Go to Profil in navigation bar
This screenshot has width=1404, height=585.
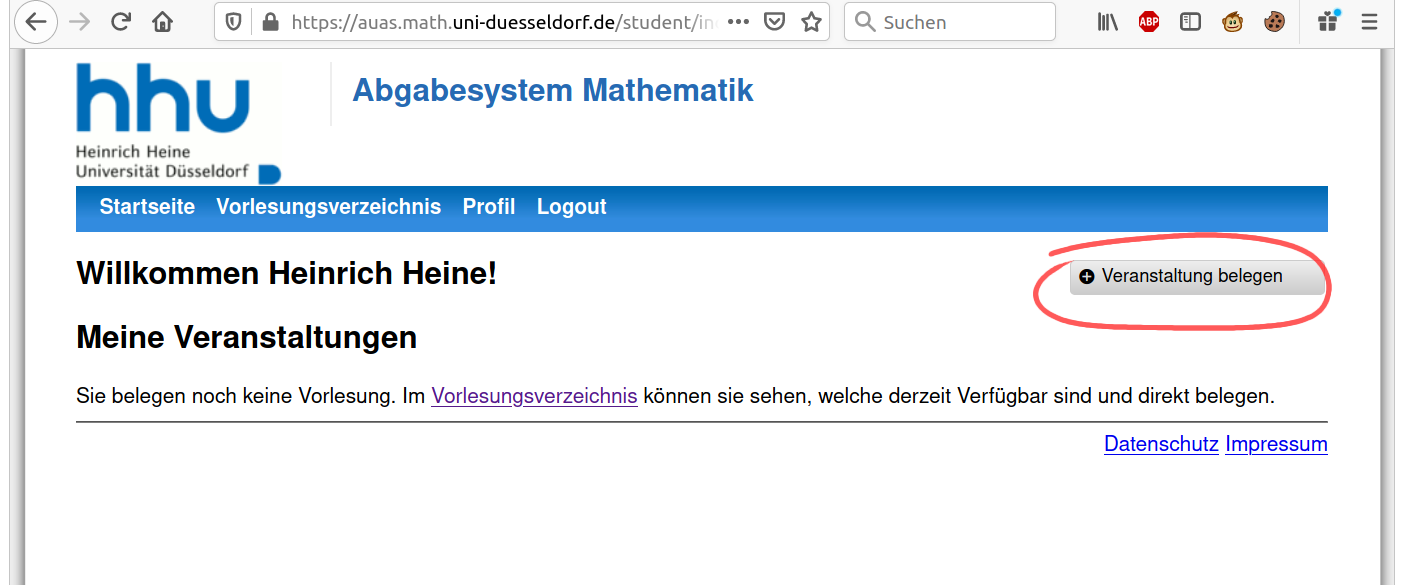(x=488, y=207)
